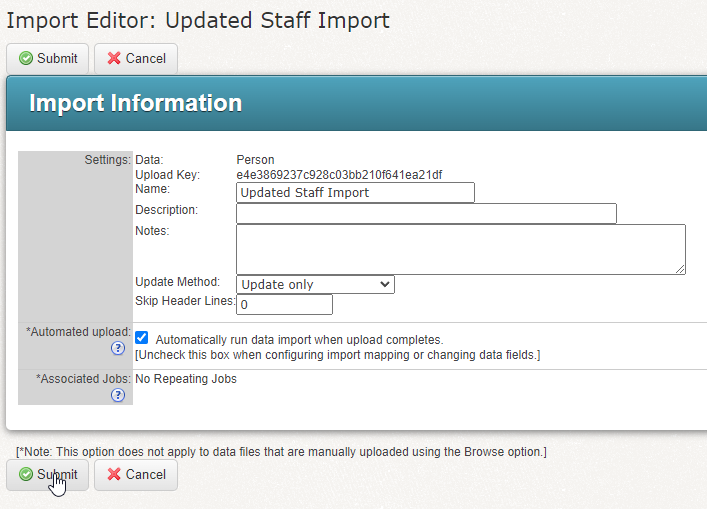
Task: Click red X icon on the Cancel button below the note
Action: pyautogui.click(x=114, y=475)
